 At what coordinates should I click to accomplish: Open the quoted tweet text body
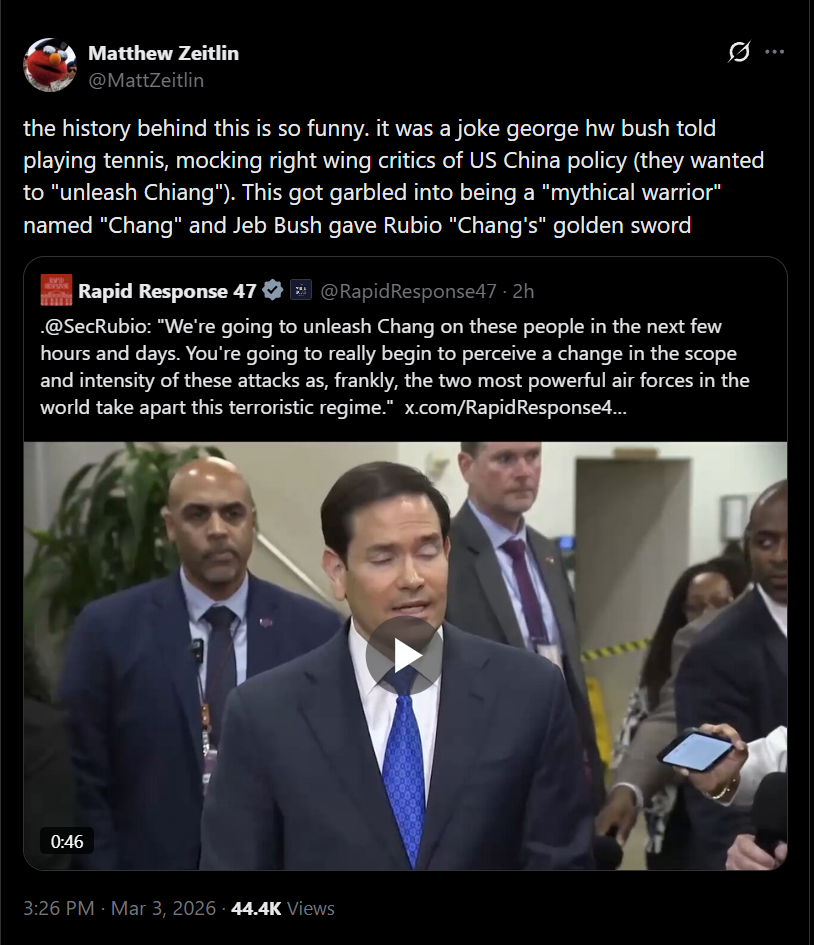395,366
